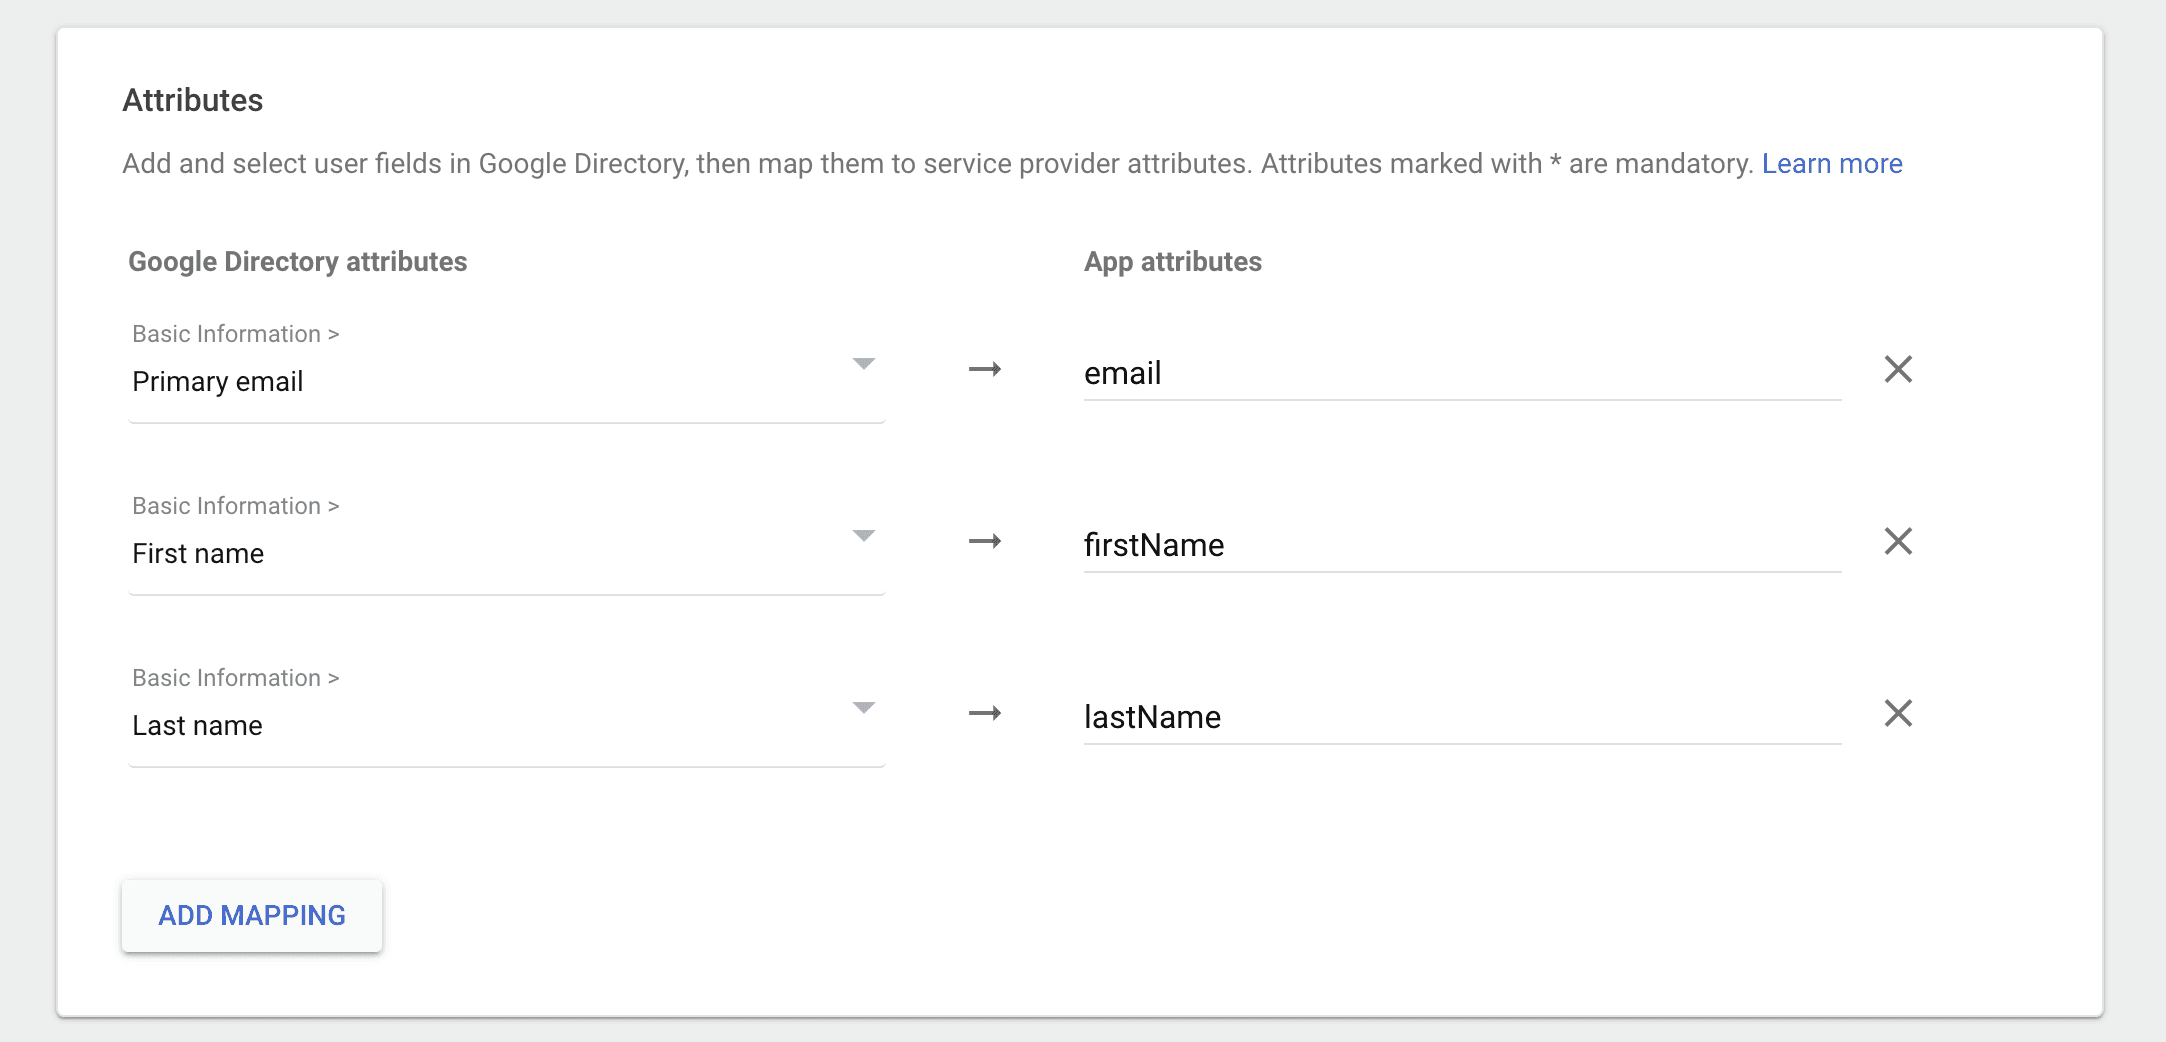The height and width of the screenshot is (1042, 2166).
Task: Click the Basic Information label above Last name
Action: coord(235,678)
